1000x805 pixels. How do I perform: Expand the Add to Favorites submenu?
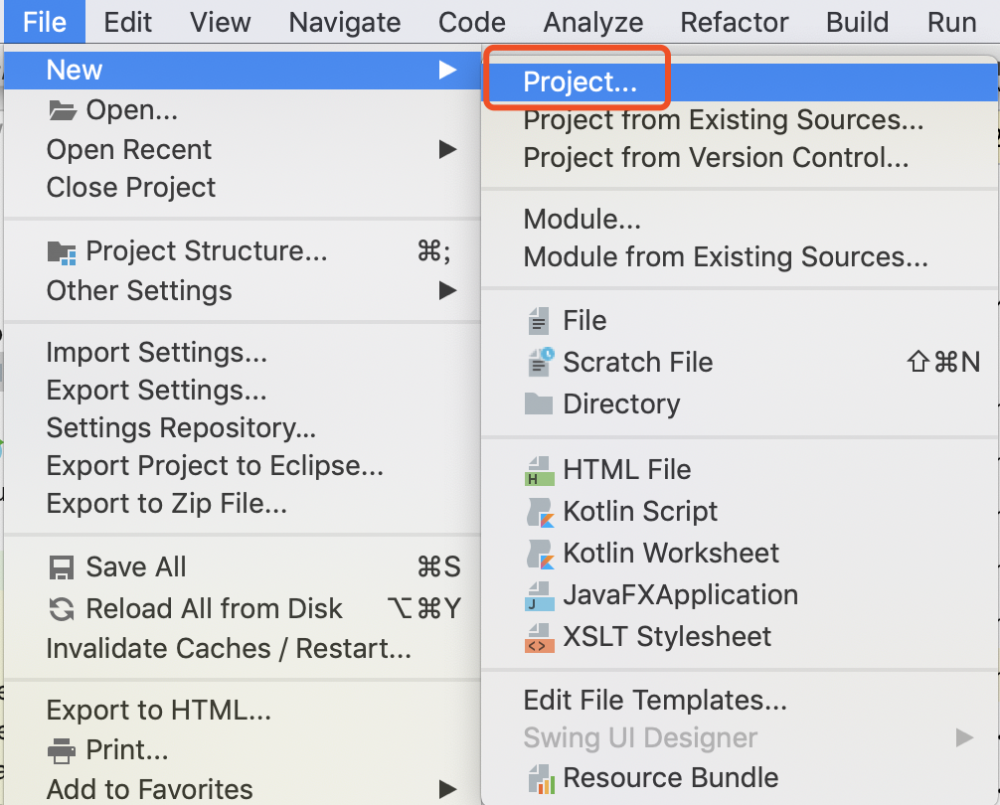[446, 790]
